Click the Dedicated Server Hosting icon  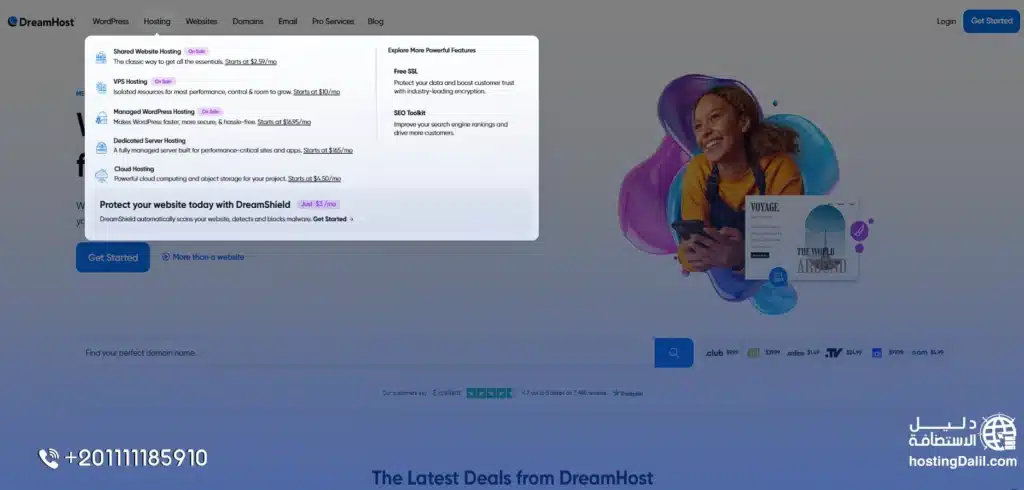pos(101,146)
